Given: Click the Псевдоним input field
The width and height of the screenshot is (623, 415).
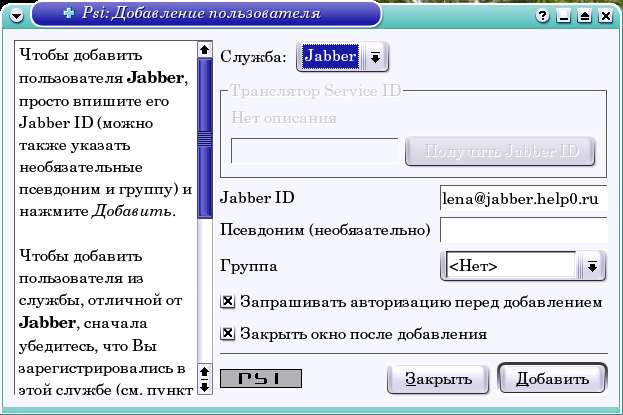Looking at the screenshot, I should tap(524, 230).
